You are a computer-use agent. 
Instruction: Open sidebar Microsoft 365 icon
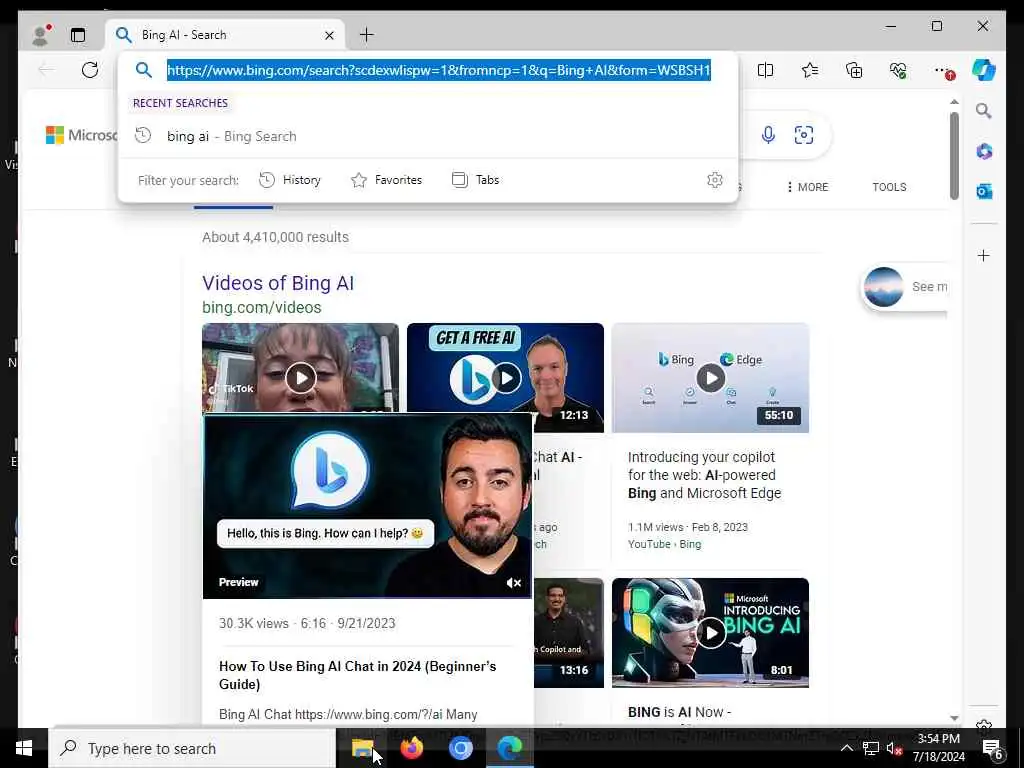[x=984, y=152]
